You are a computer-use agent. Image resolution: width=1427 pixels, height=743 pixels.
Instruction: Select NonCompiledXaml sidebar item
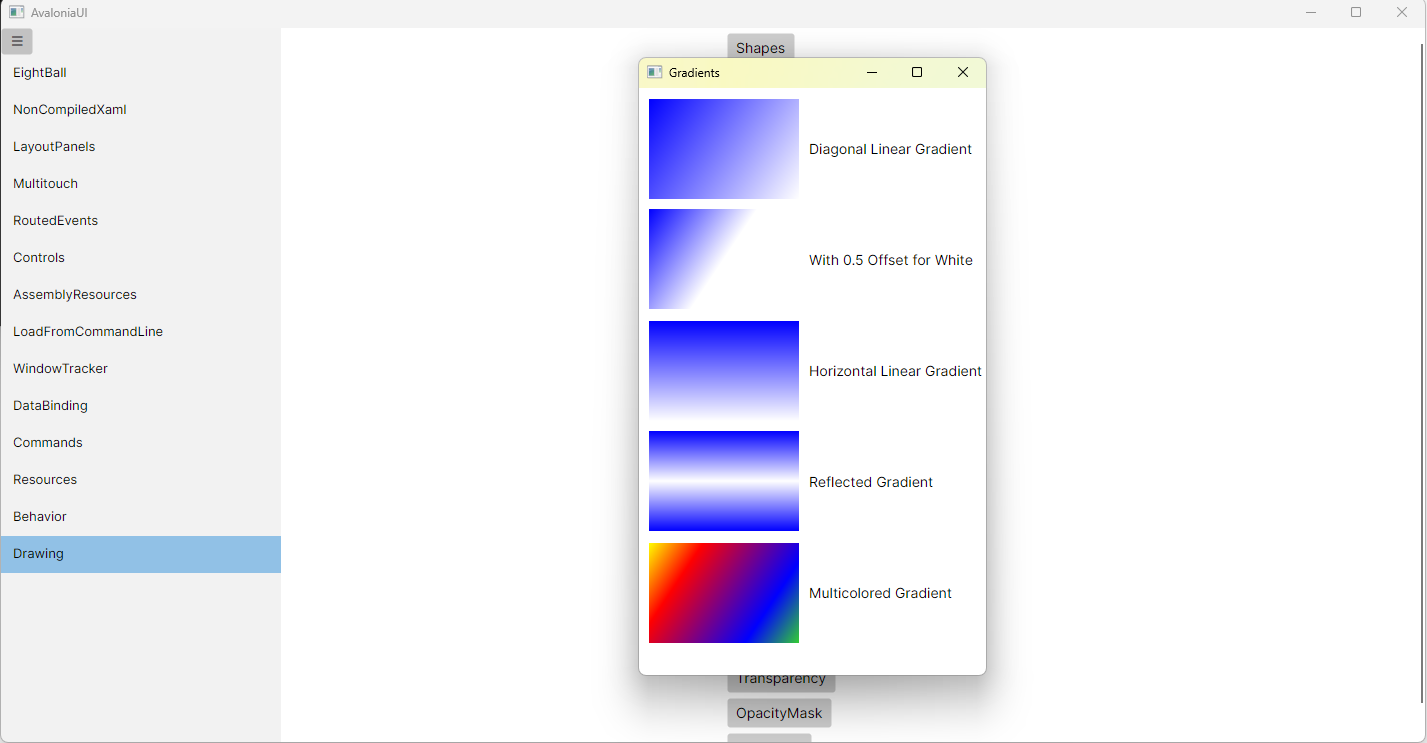(141, 110)
